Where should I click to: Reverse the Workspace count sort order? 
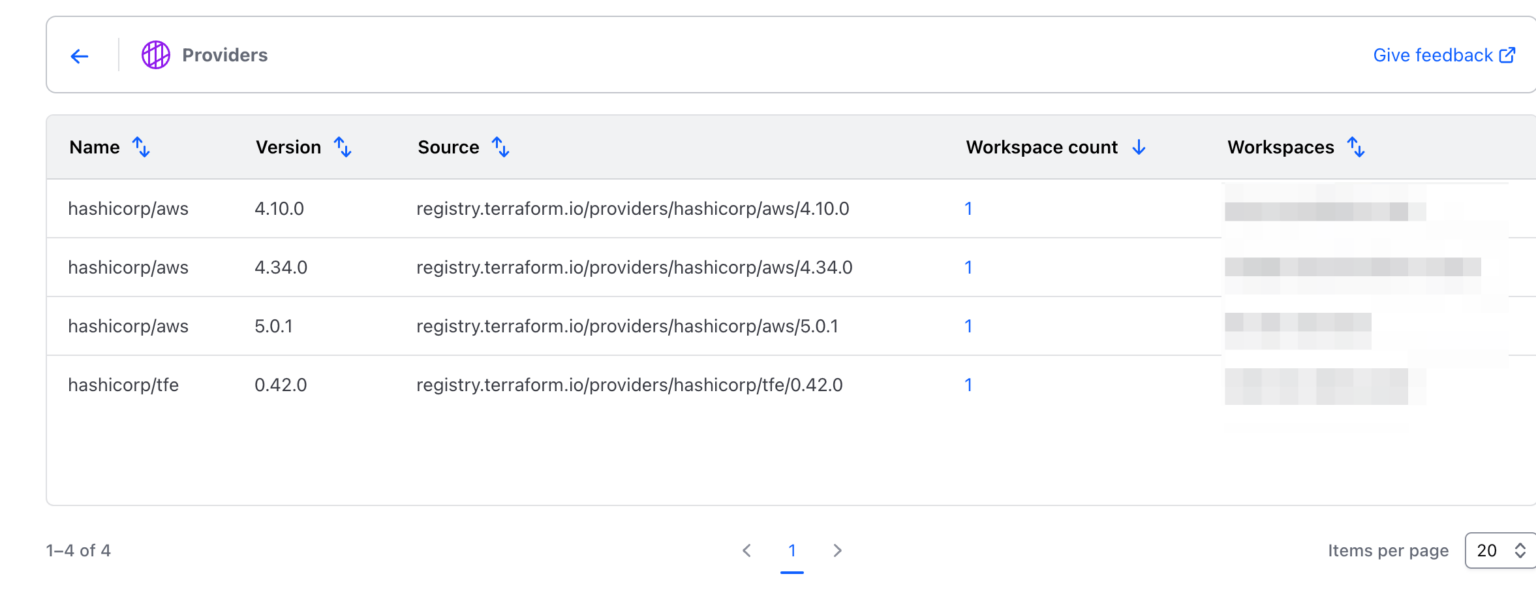coord(1139,147)
